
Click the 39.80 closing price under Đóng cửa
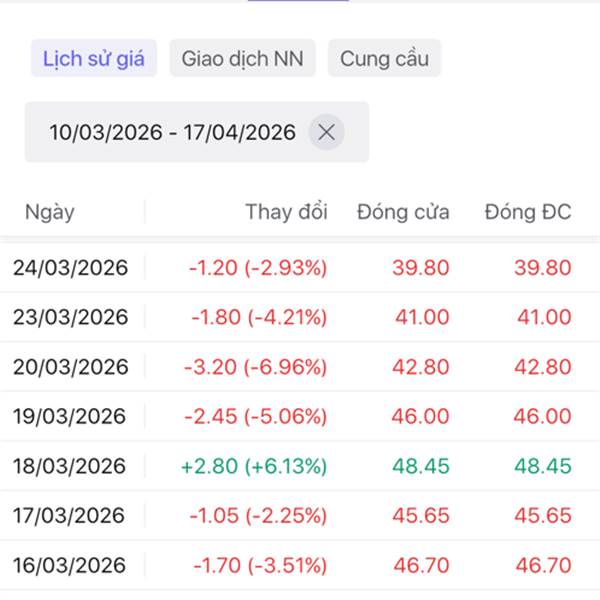click(422, 267)
